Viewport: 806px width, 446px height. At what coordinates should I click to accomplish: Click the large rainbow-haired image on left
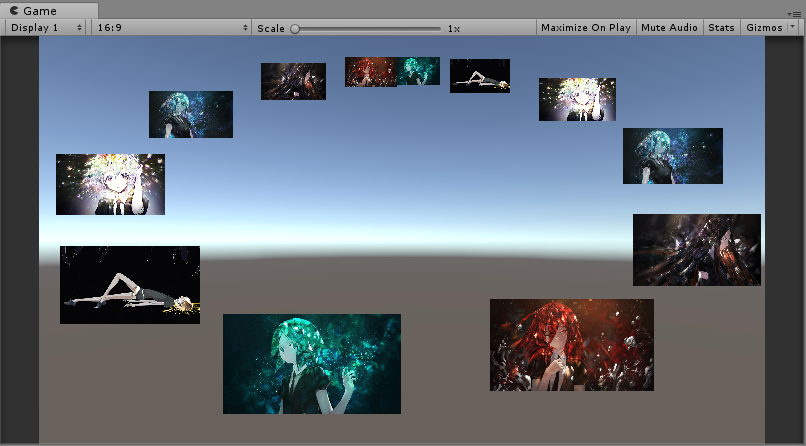[x=110, y=184]
